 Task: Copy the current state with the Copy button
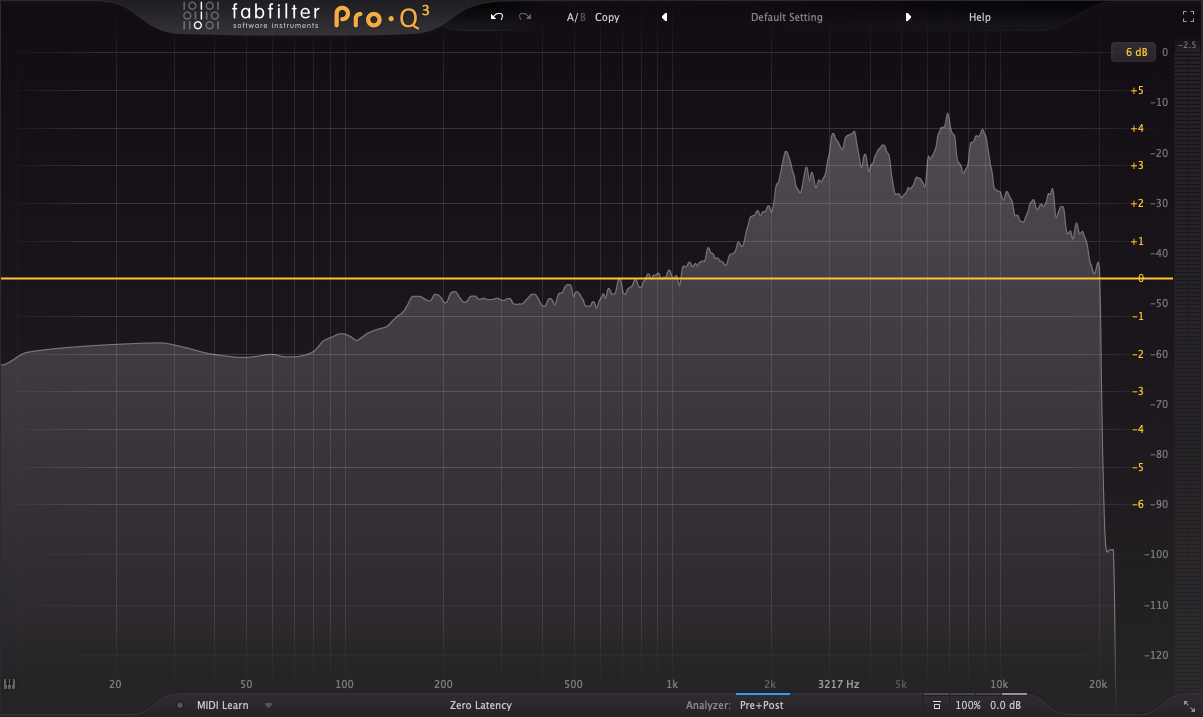607,17
